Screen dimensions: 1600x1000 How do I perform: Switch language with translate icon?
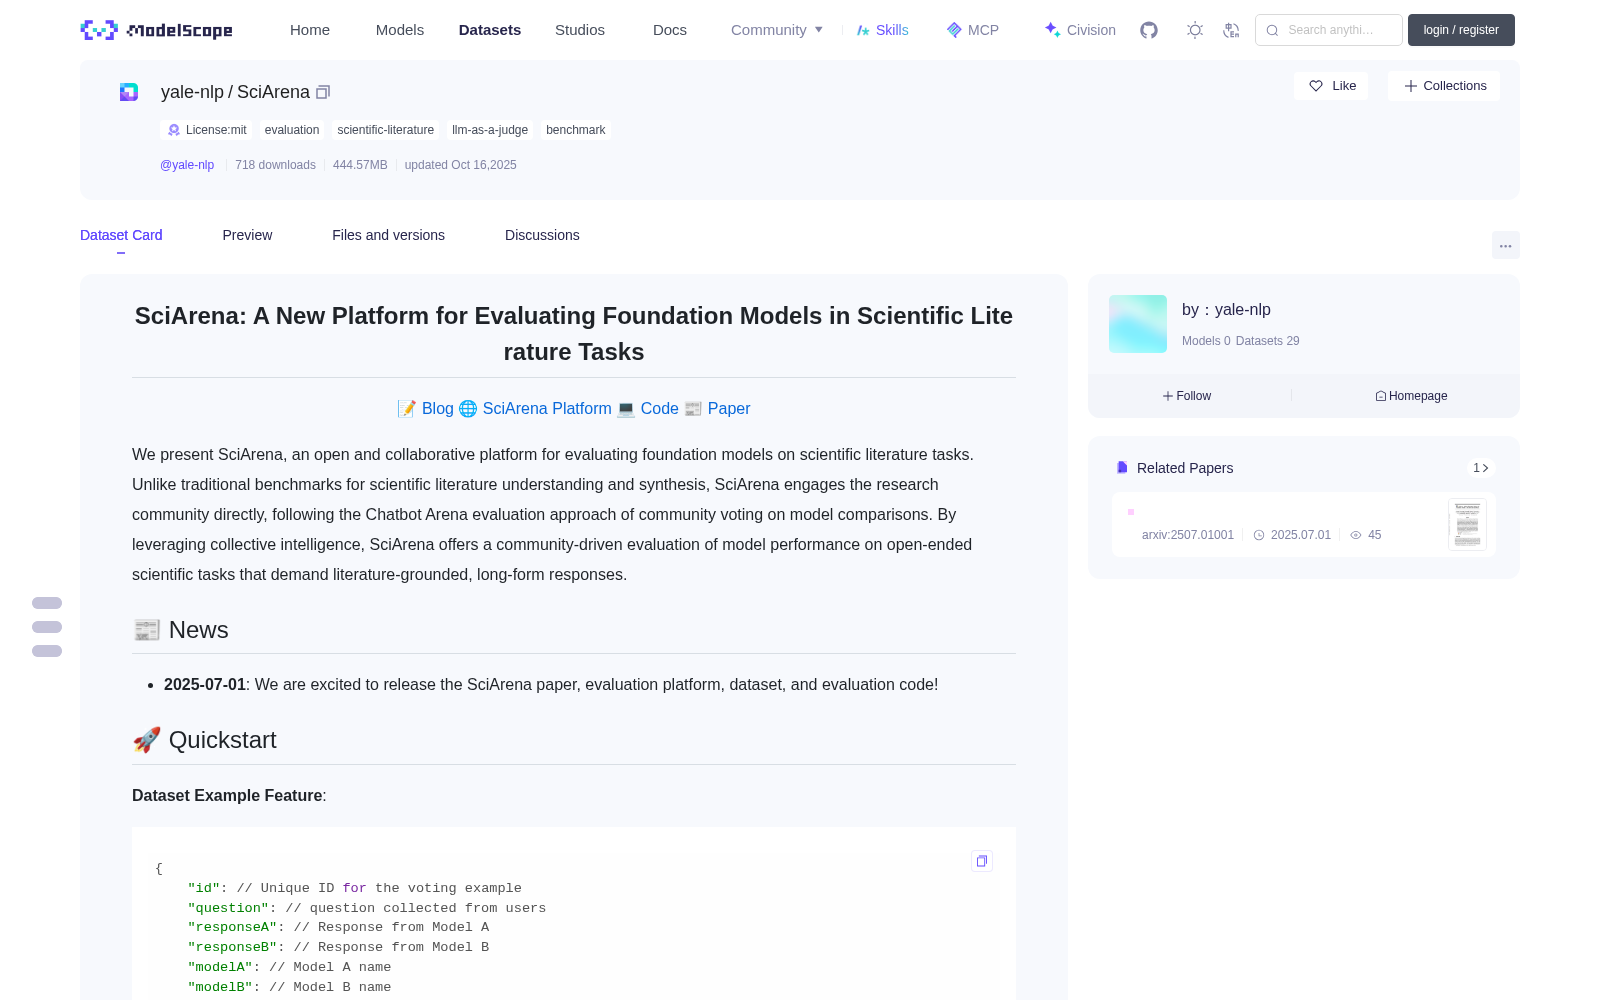click(x=1232, y=30)
